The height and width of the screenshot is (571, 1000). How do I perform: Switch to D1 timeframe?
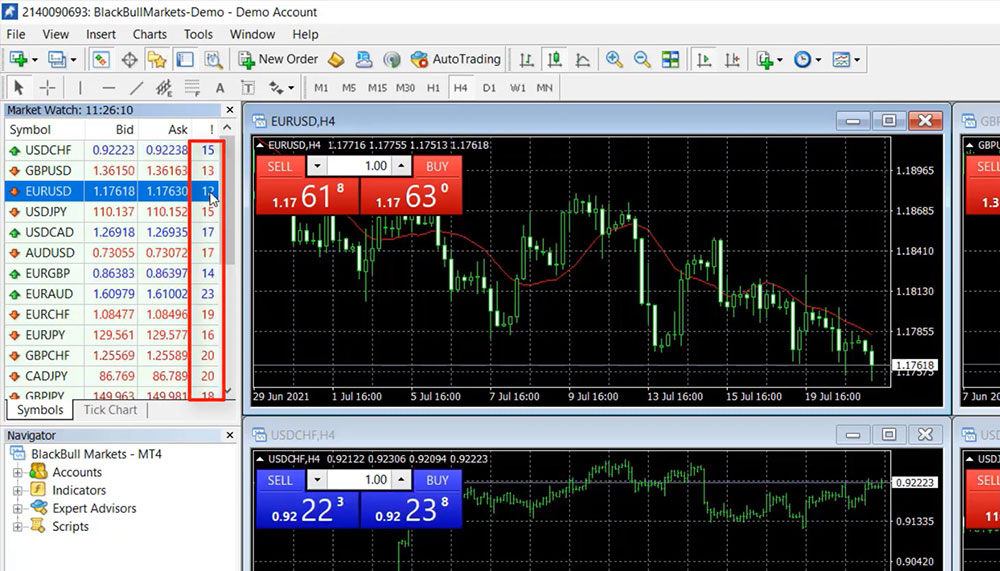tap(489, 87)
